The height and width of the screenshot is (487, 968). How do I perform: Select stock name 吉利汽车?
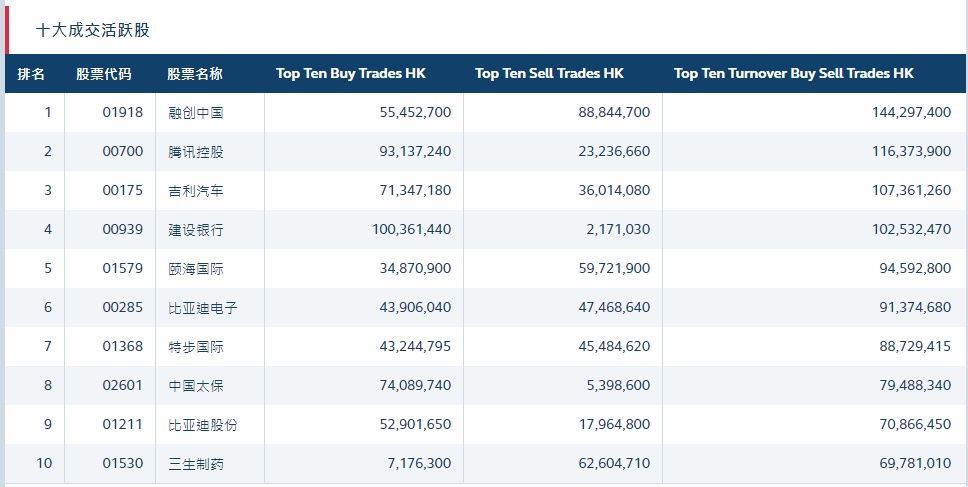(x=196, y=191)
